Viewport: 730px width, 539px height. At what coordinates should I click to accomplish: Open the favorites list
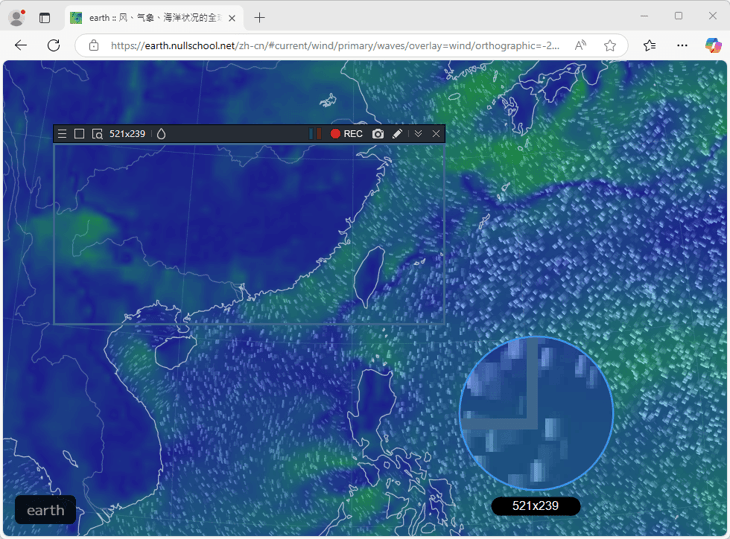(x=649, y=46)
